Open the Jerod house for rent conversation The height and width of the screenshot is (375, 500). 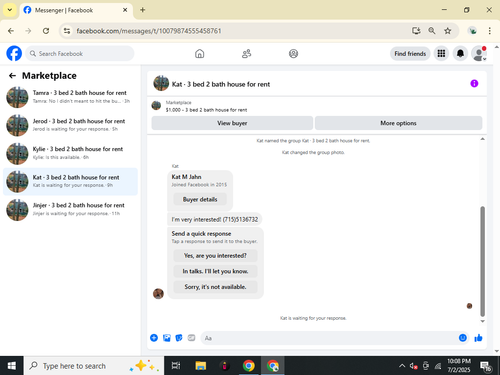[x=70, y=125]
